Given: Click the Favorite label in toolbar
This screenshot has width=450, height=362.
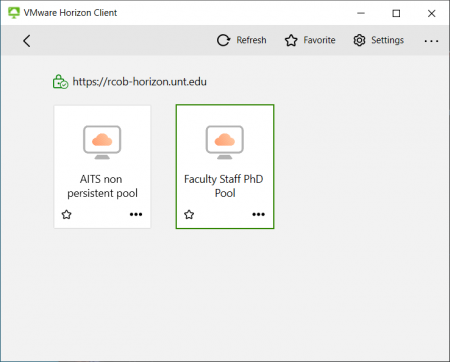Looking at the screenshot, I should [x=319, y=40].
